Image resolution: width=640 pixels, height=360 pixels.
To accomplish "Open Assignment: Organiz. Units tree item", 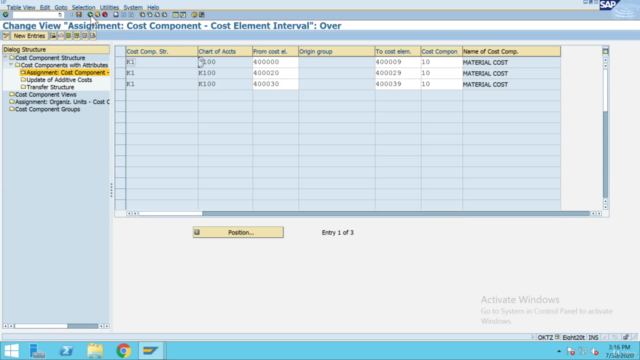I will click(62, 102).
